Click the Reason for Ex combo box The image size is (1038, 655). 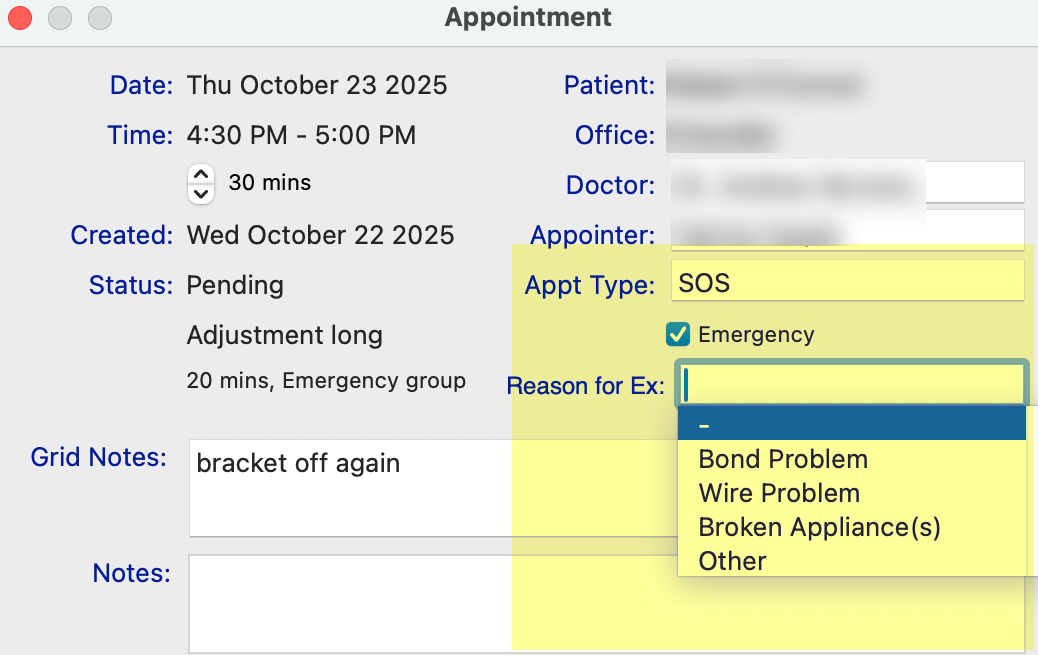coord(850,384)
